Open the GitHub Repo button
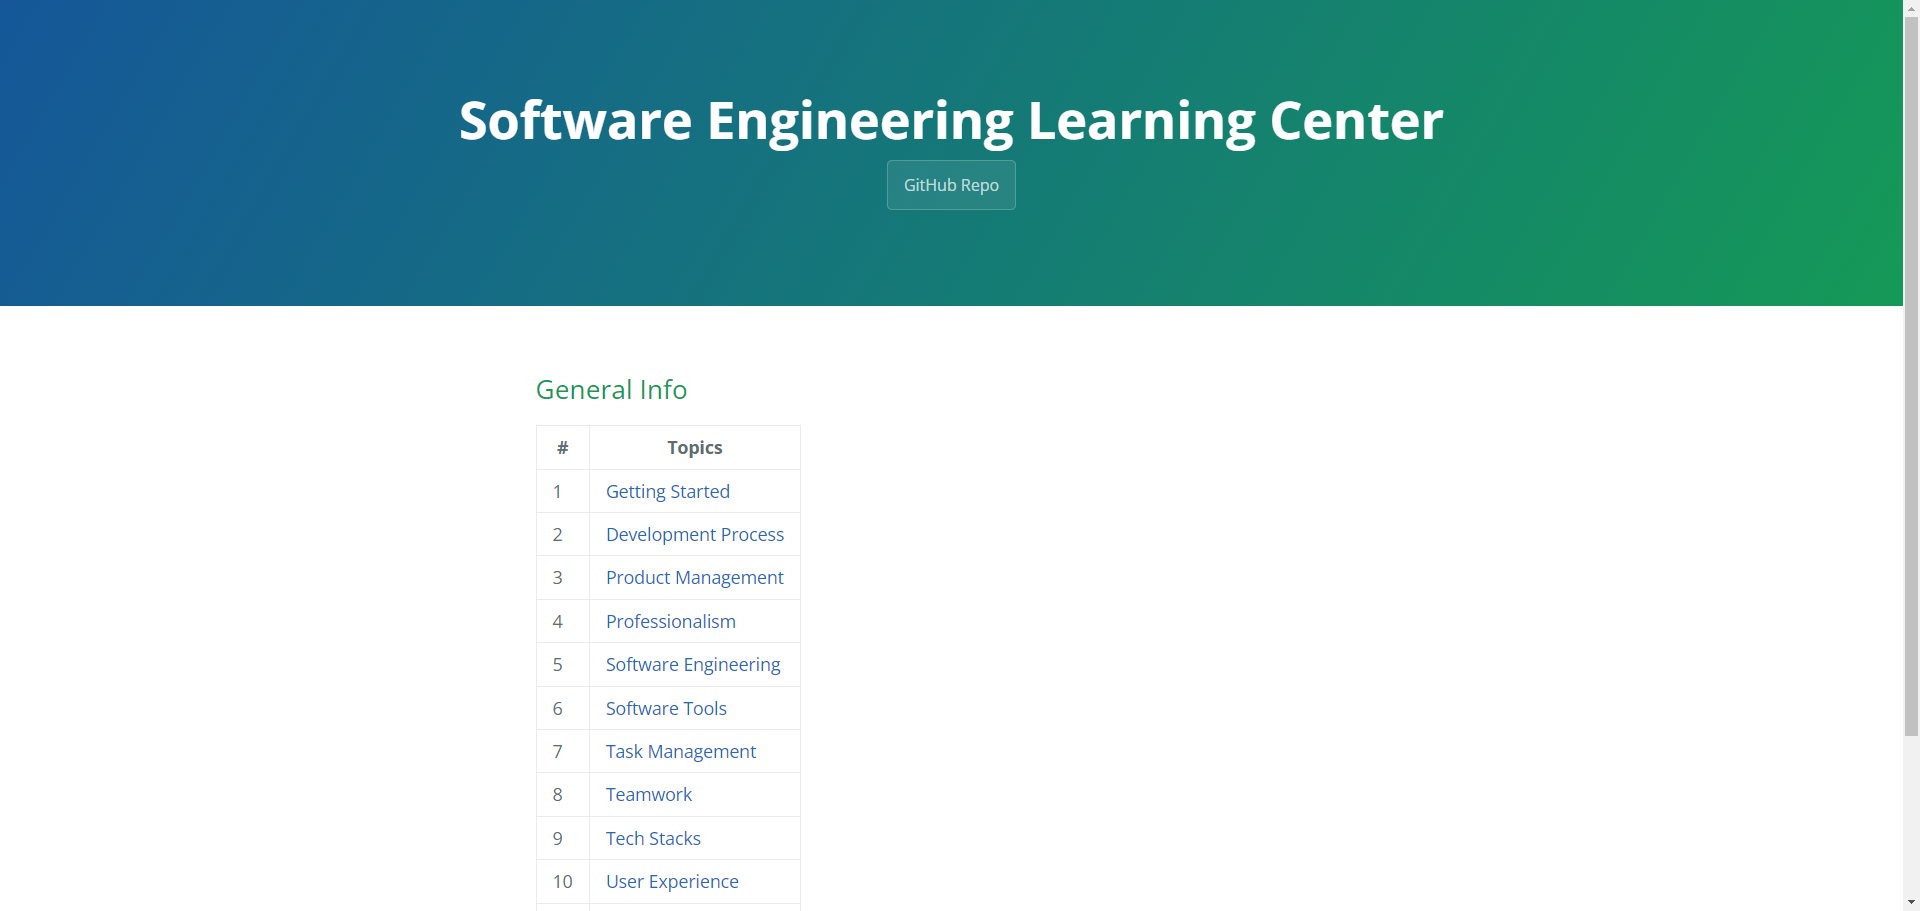Image resolution: width=1920 pixels, height=911 pixels. [x=950, y=185]
